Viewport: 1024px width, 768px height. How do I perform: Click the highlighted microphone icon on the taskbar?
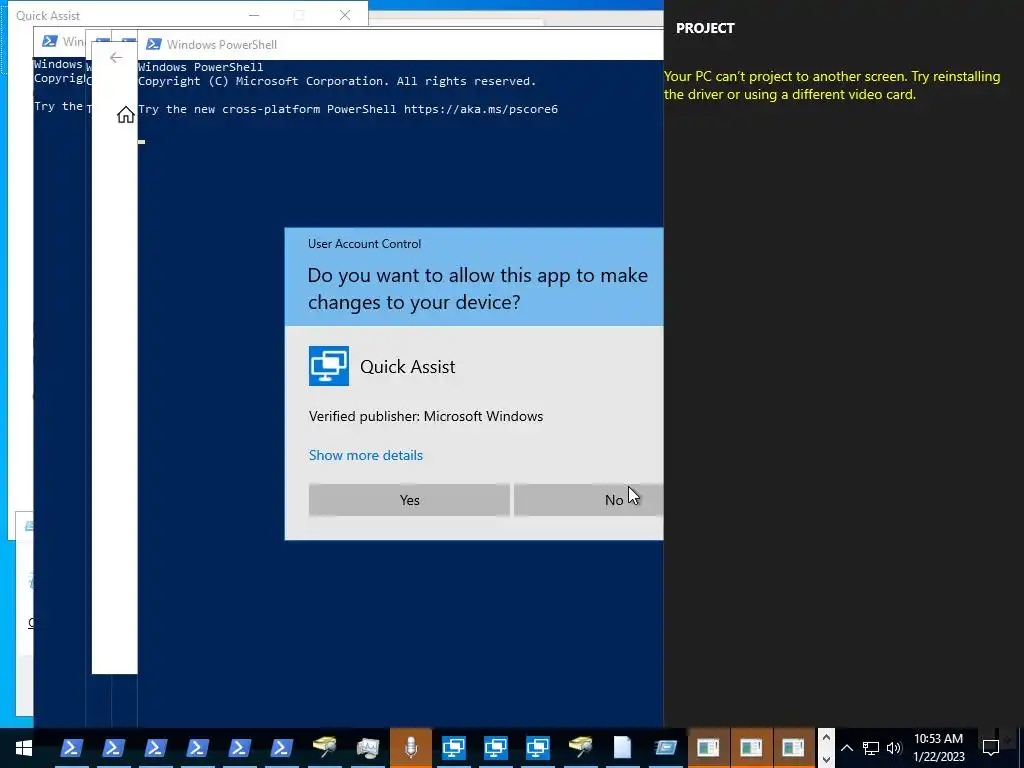(411, 748)
